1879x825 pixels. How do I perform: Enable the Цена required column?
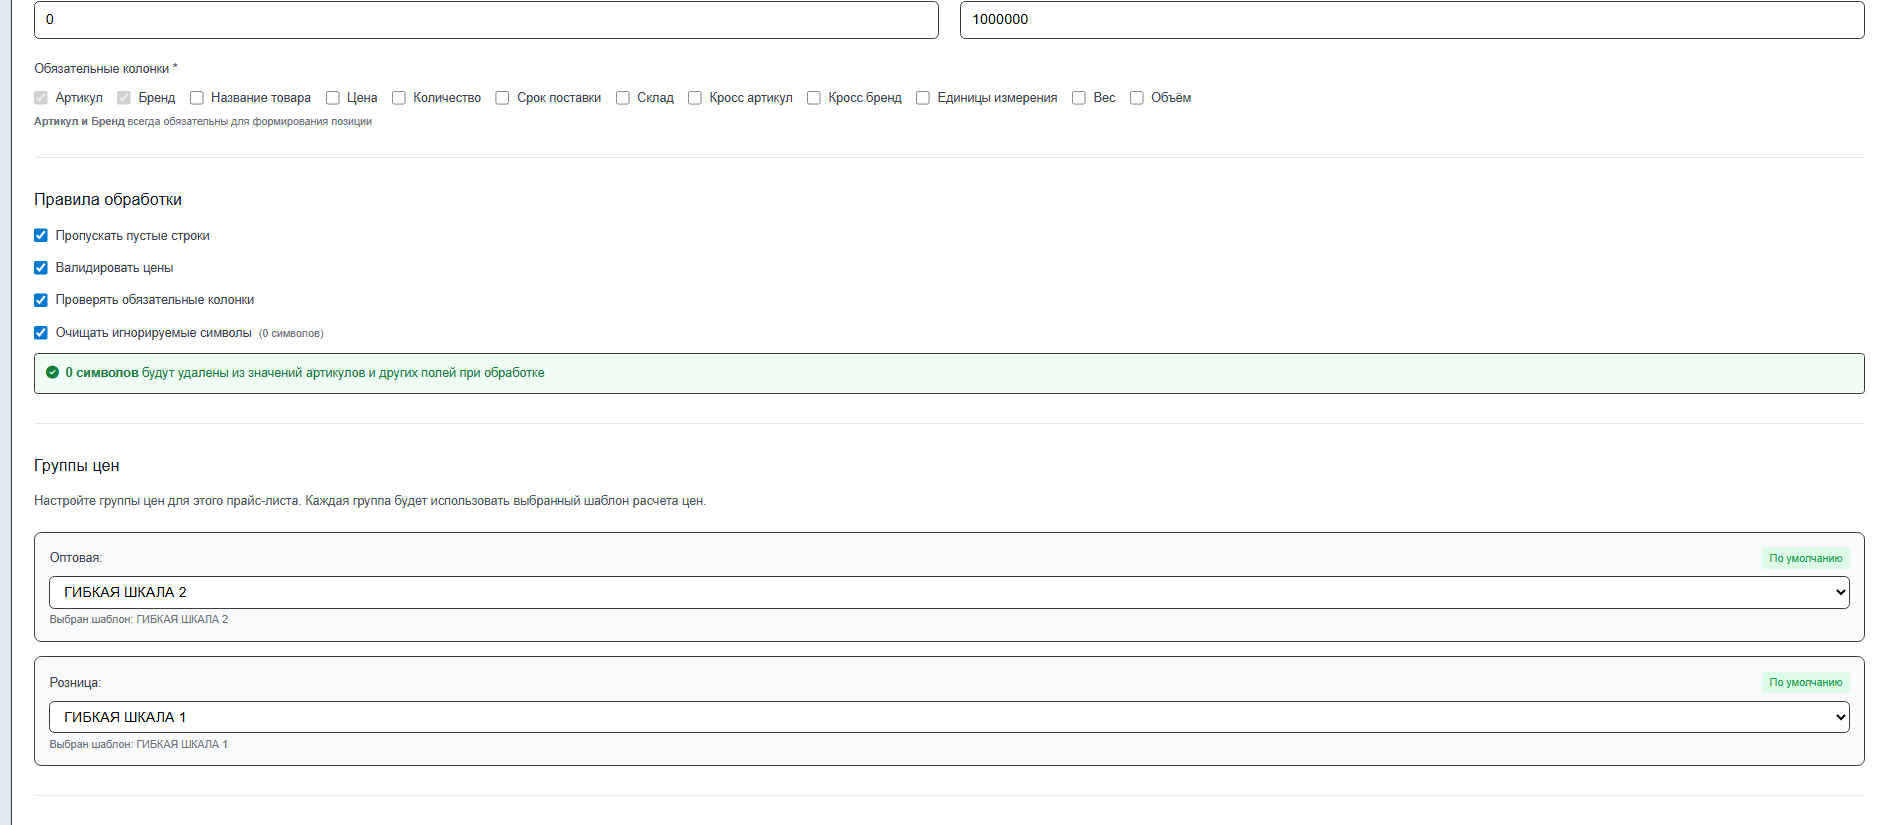tap(333, 98)
